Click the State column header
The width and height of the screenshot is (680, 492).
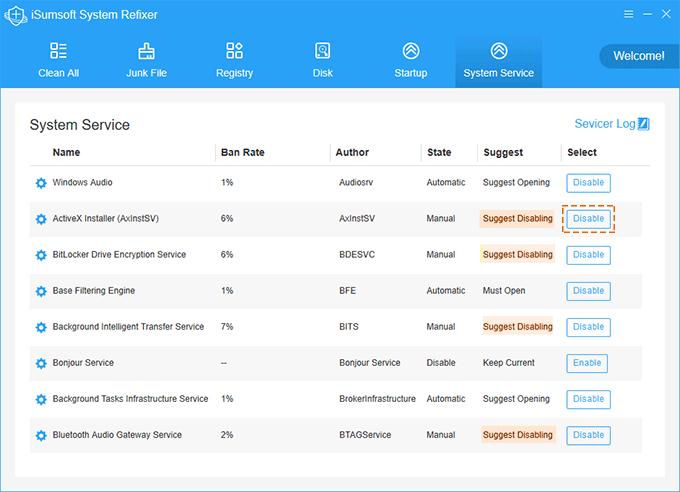[439, 152]
